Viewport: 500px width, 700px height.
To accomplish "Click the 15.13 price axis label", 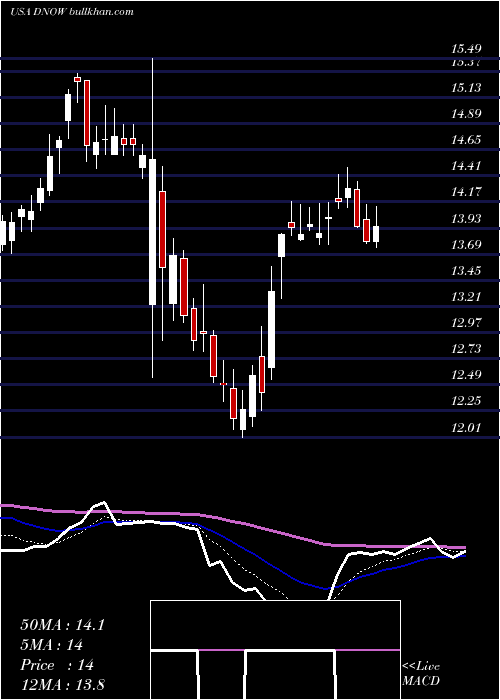I will [x=467, y=88].
